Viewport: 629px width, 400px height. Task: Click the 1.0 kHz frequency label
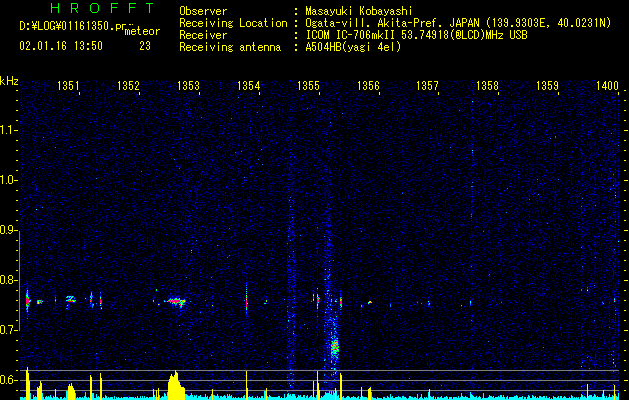[8, 181]
